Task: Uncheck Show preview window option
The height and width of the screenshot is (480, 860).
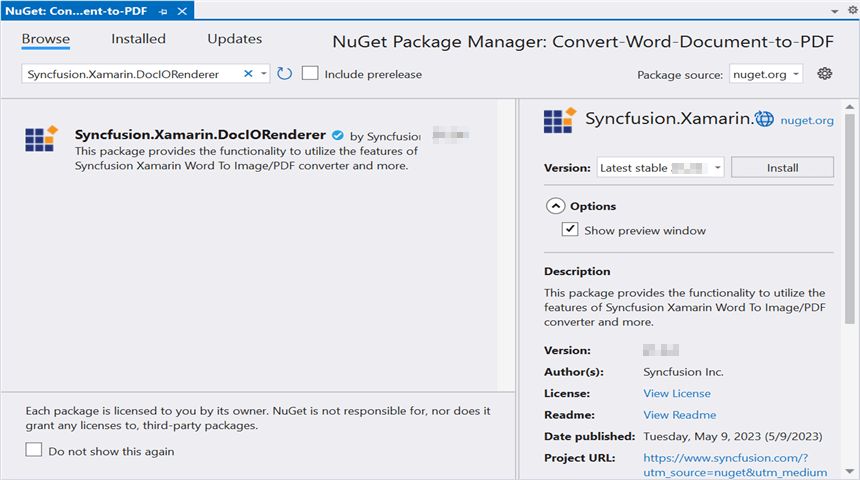Action: [x=570, y=229]
